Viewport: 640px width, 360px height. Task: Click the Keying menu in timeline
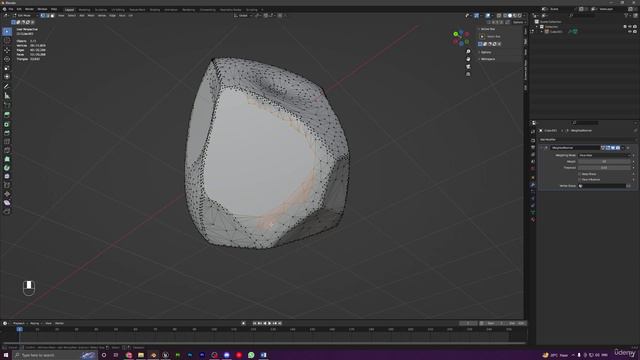click(35, 323)
